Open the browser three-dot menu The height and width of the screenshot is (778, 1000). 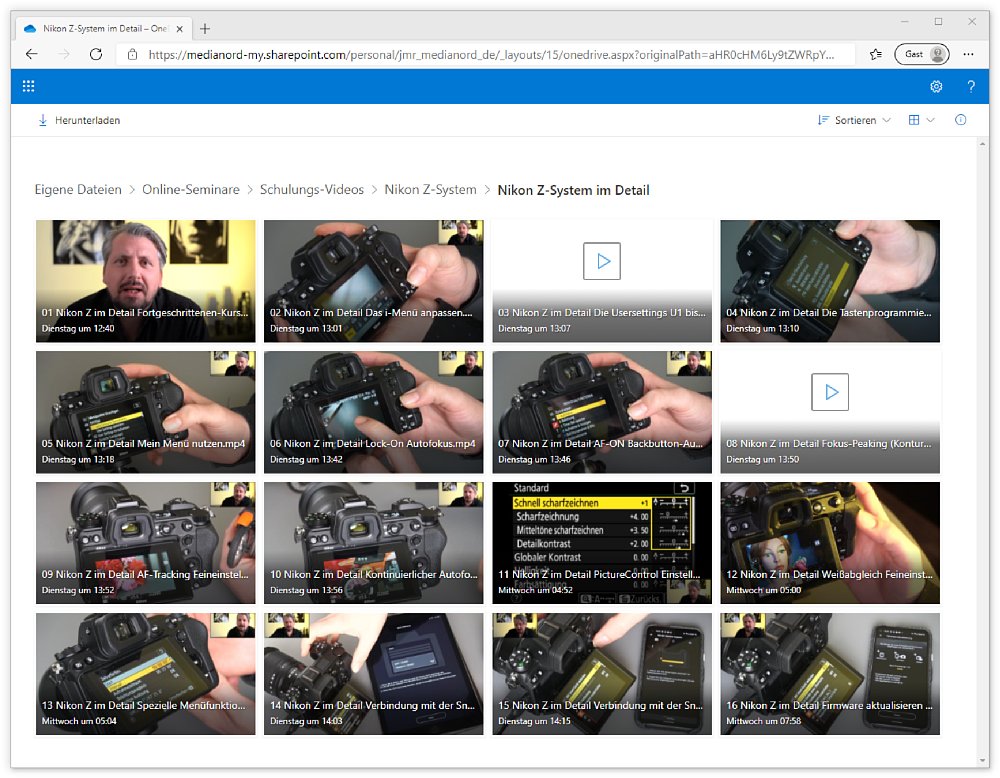pos(968,54)
